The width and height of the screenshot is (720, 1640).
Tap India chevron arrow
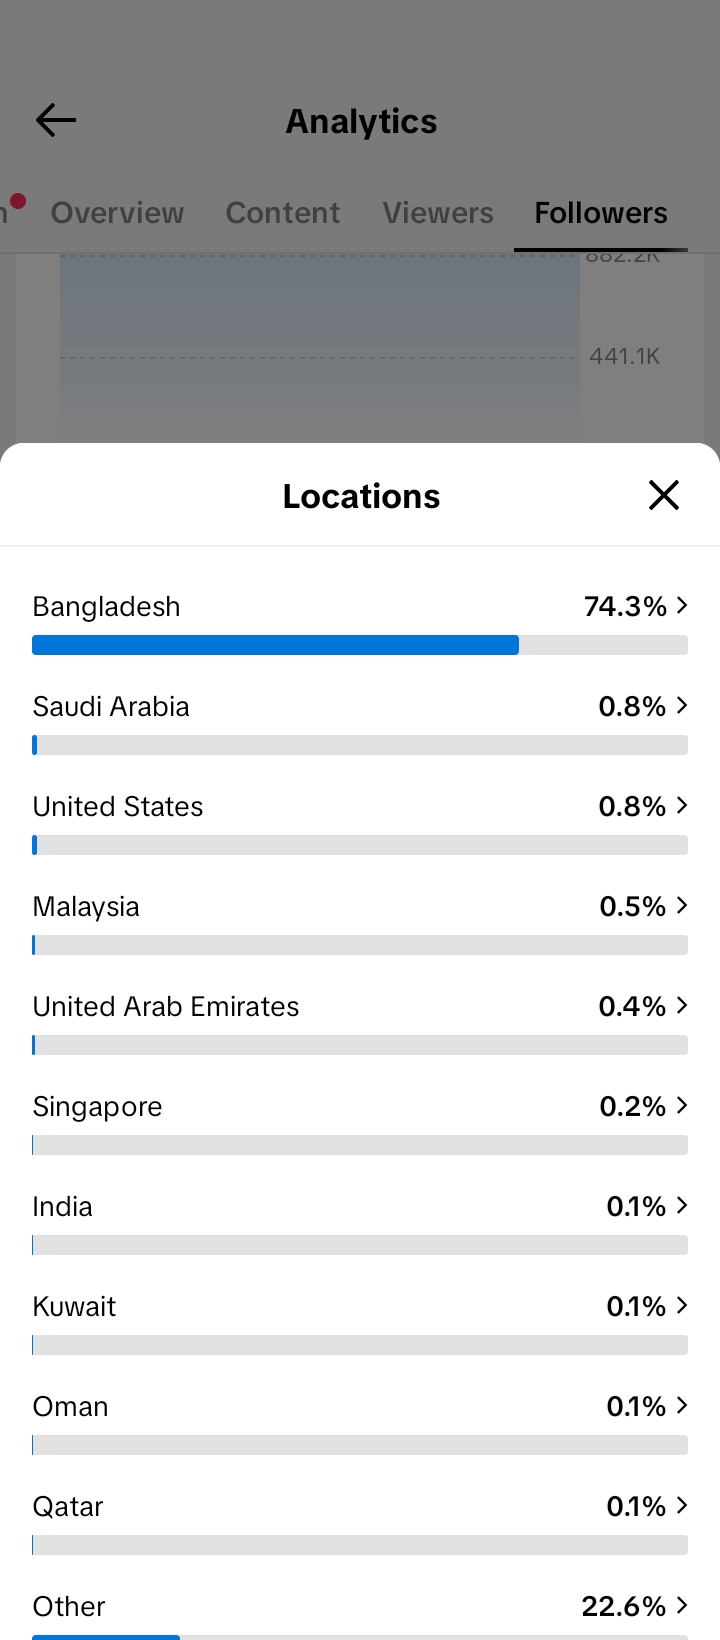(x=682, y=1205)
